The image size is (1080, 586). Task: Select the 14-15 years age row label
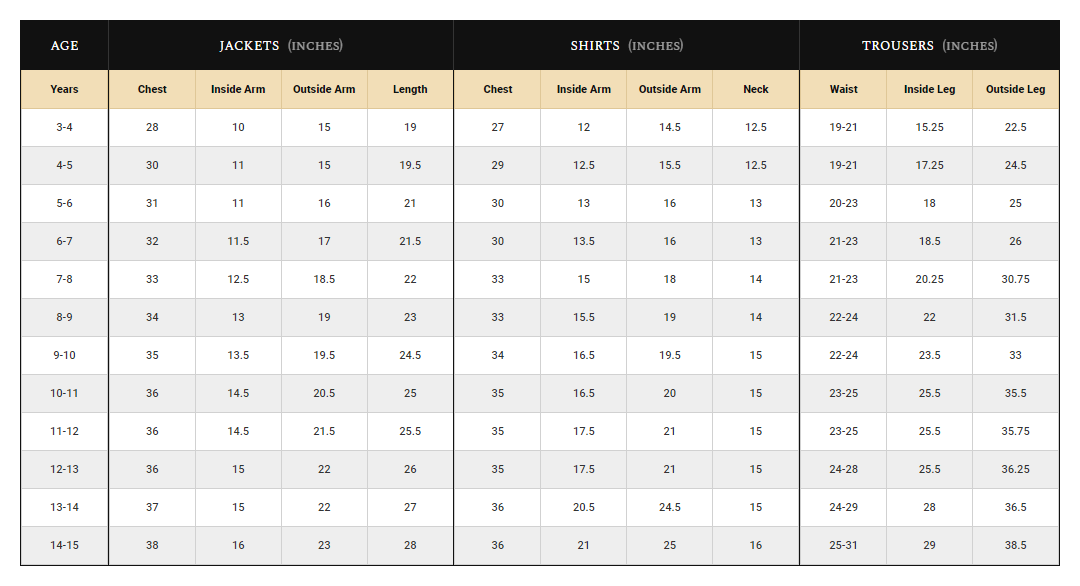tap(64, 545)
